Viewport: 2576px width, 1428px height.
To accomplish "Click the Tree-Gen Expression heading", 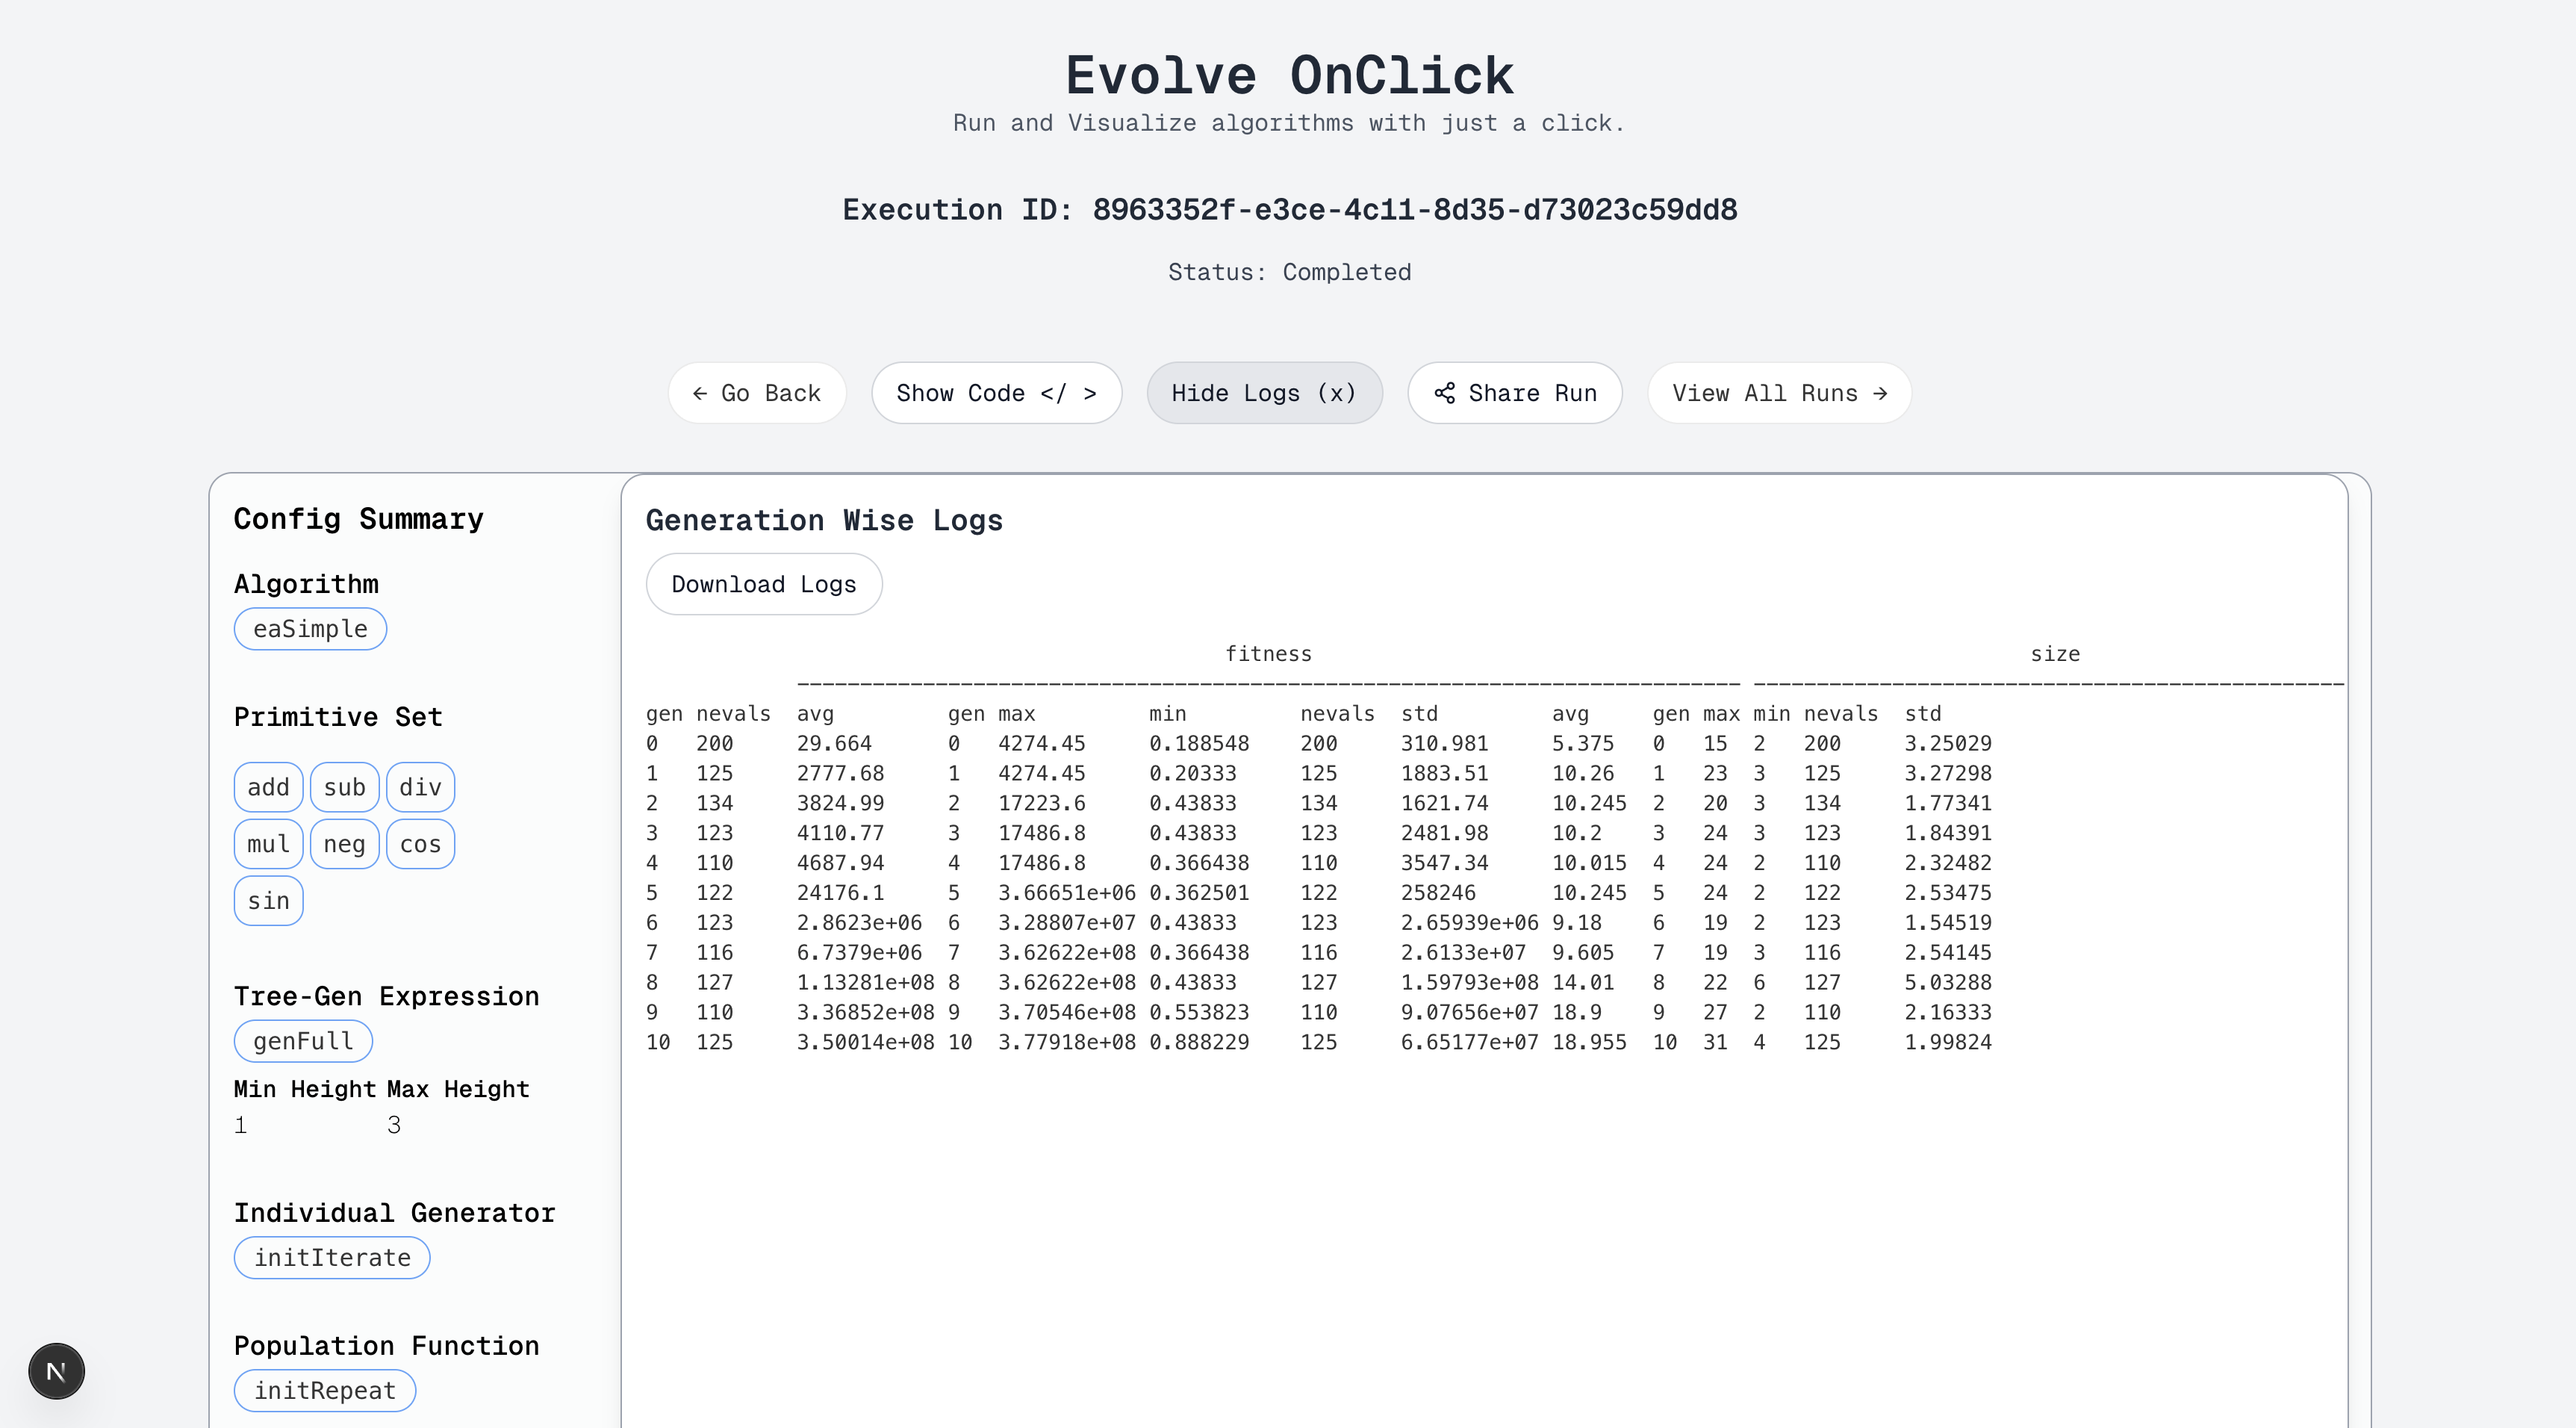I will click(387, 996).
